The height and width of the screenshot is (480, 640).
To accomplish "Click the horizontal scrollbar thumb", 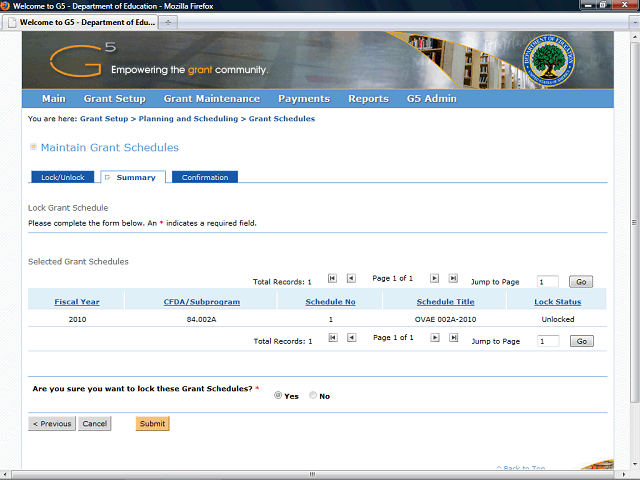I will click(x=312, y=474).
